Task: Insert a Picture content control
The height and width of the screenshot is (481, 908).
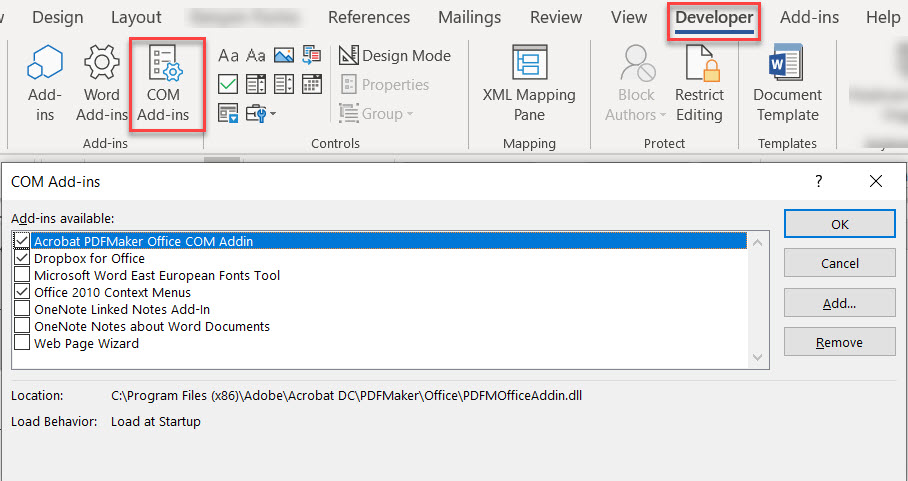Action: [x=284, y=56]
